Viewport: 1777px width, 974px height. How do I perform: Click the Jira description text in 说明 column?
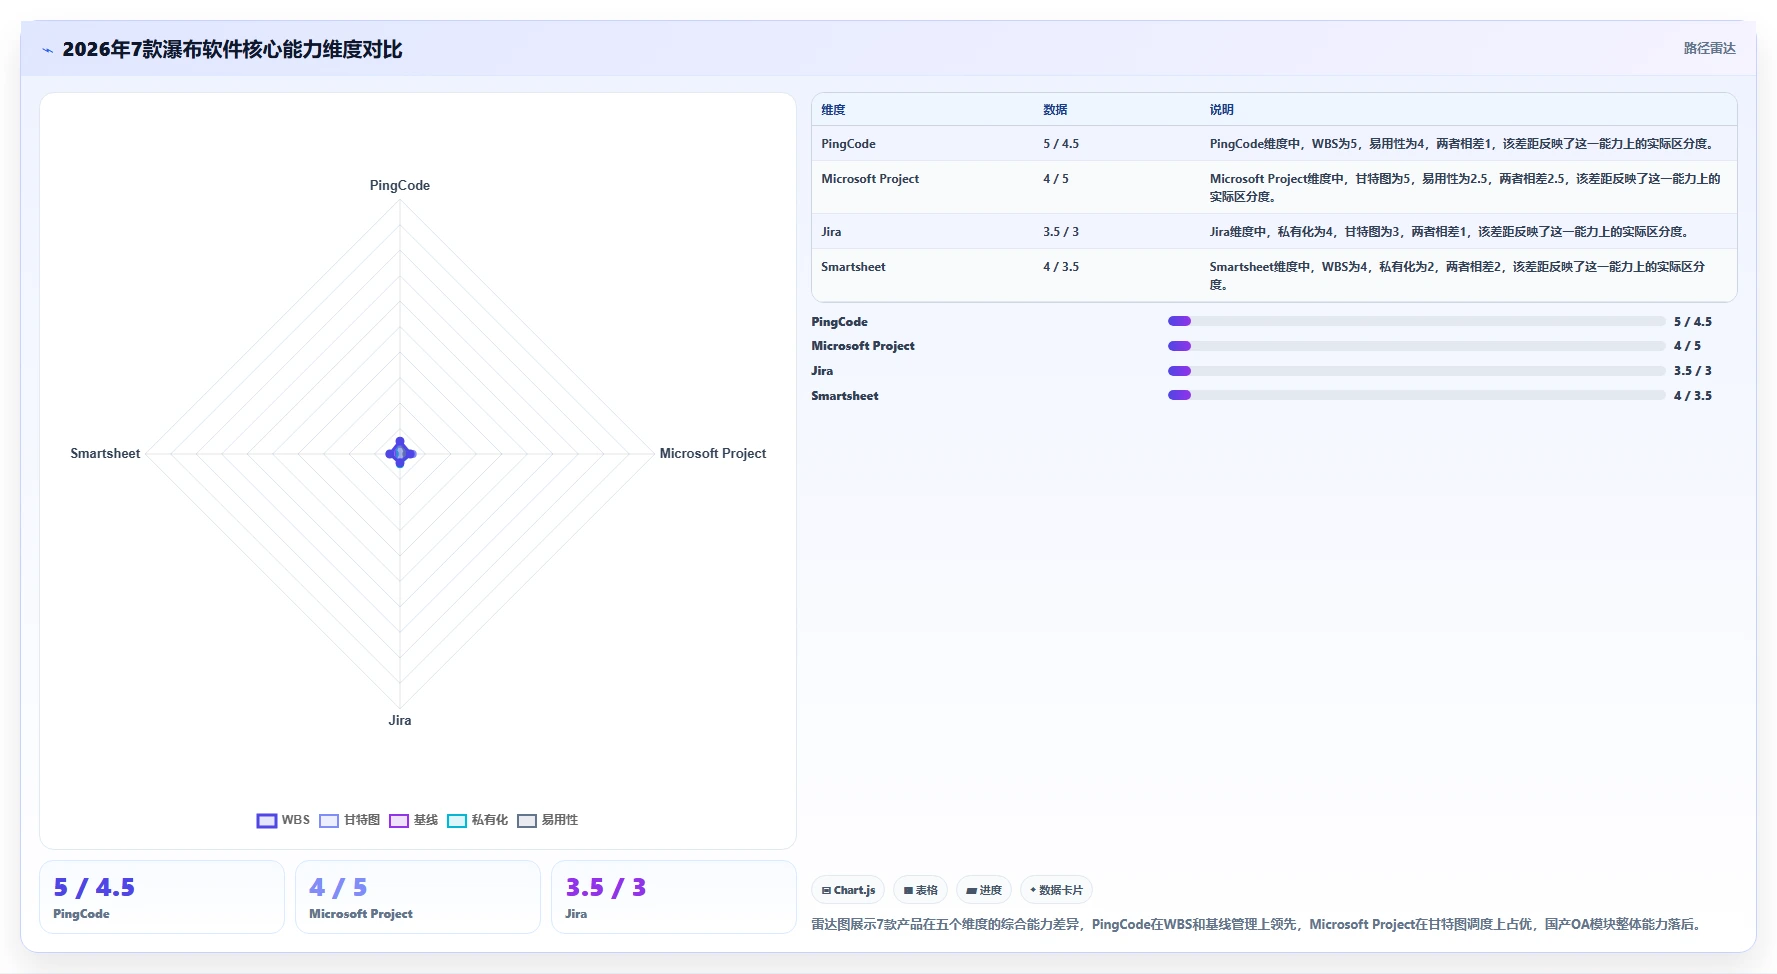[x=1451, y=232]
